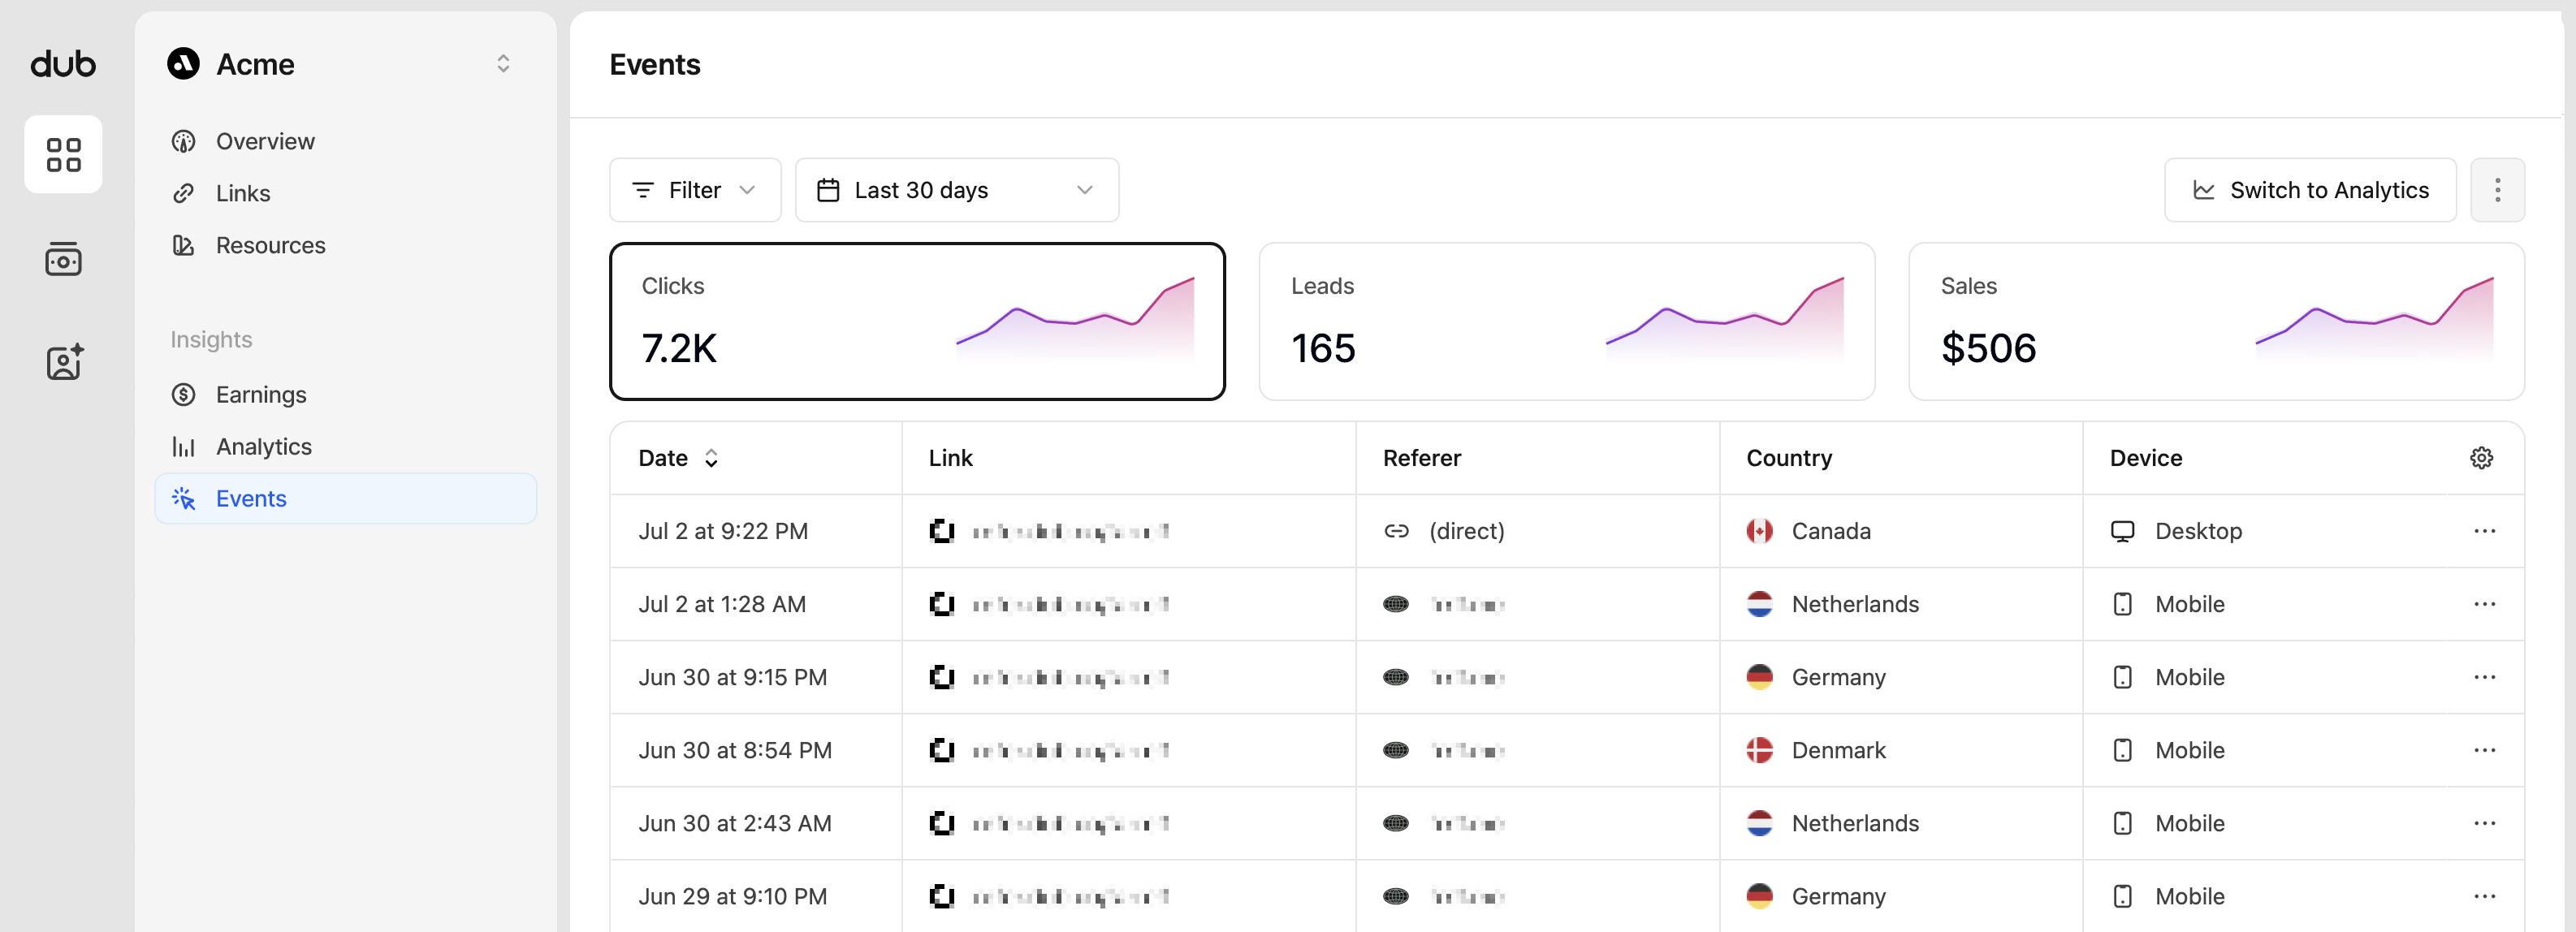Expand the Acme workspace switcher

point(503,64)
